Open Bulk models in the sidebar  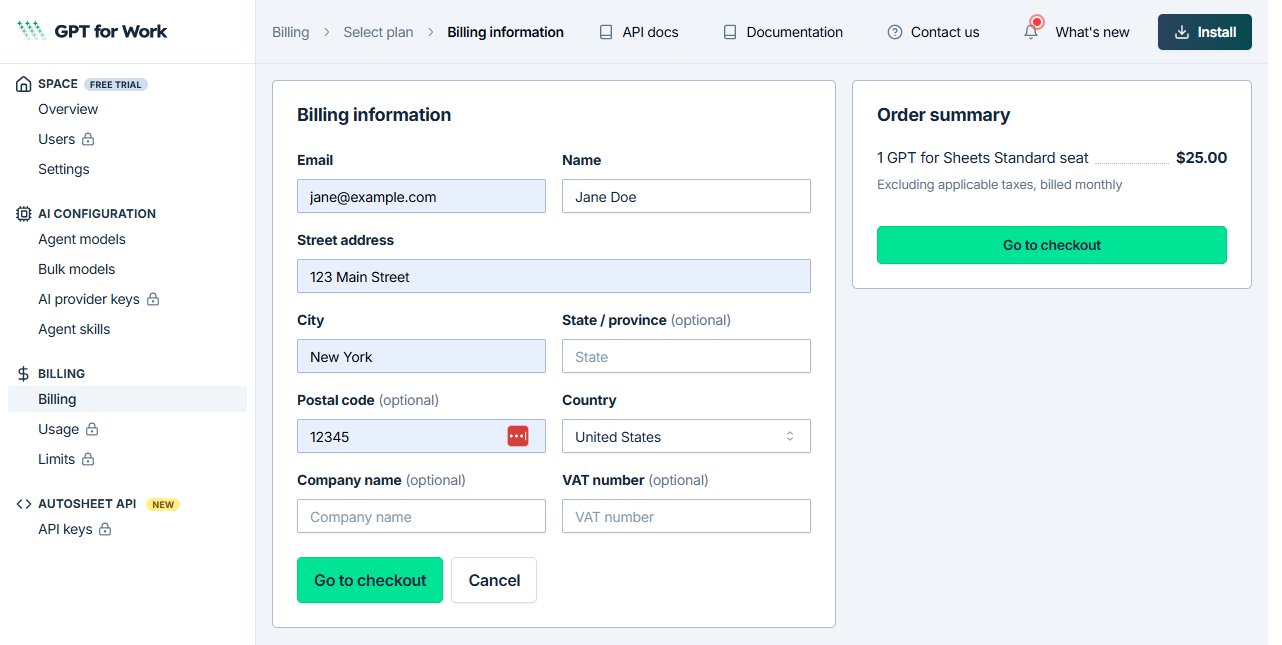point(77,269)
